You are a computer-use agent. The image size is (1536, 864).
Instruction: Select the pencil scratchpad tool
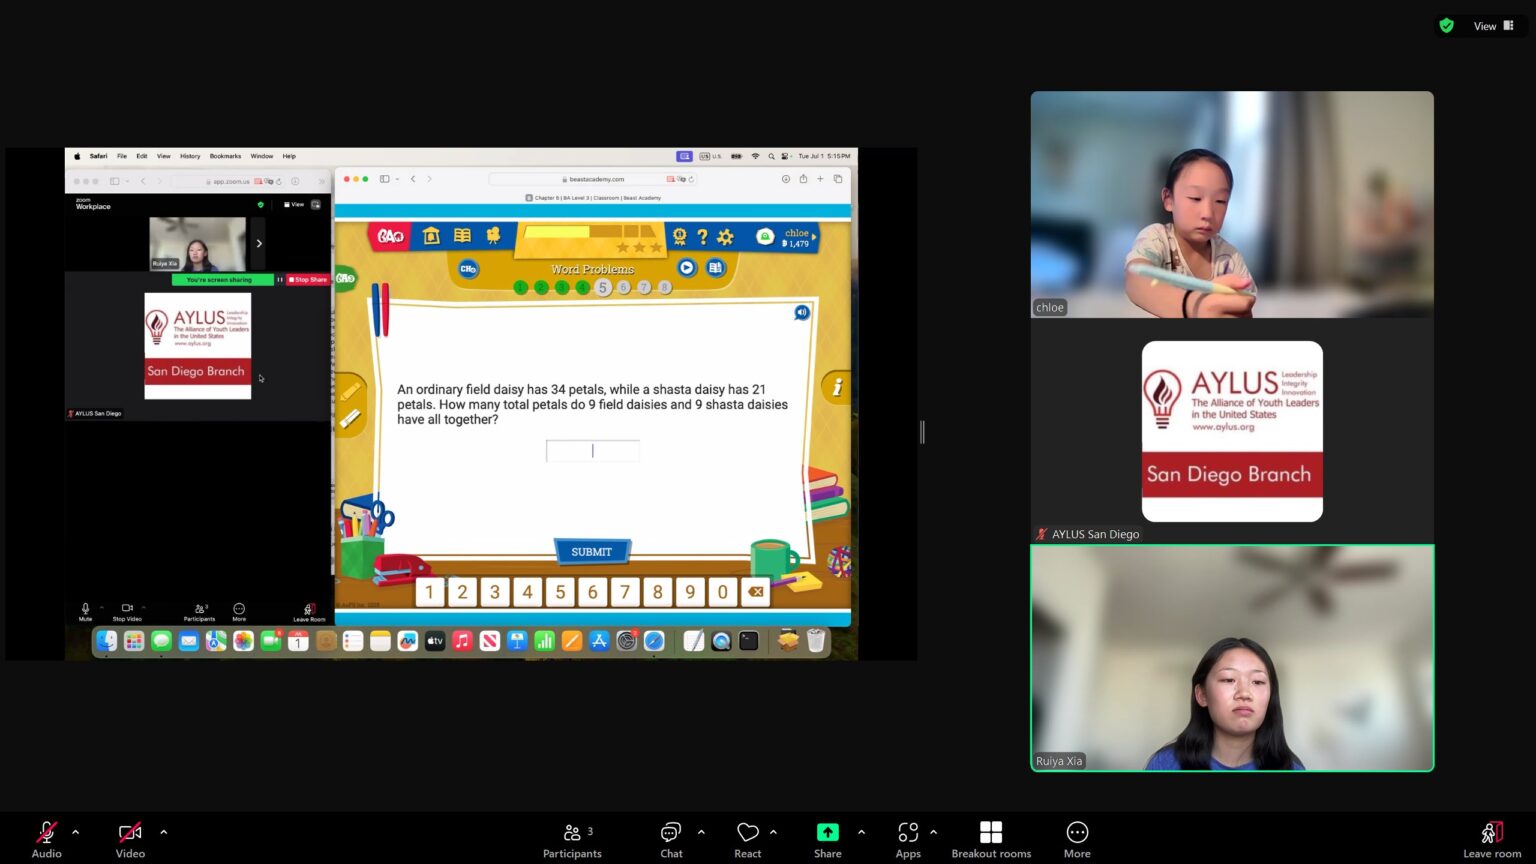(x=350, y=392)
